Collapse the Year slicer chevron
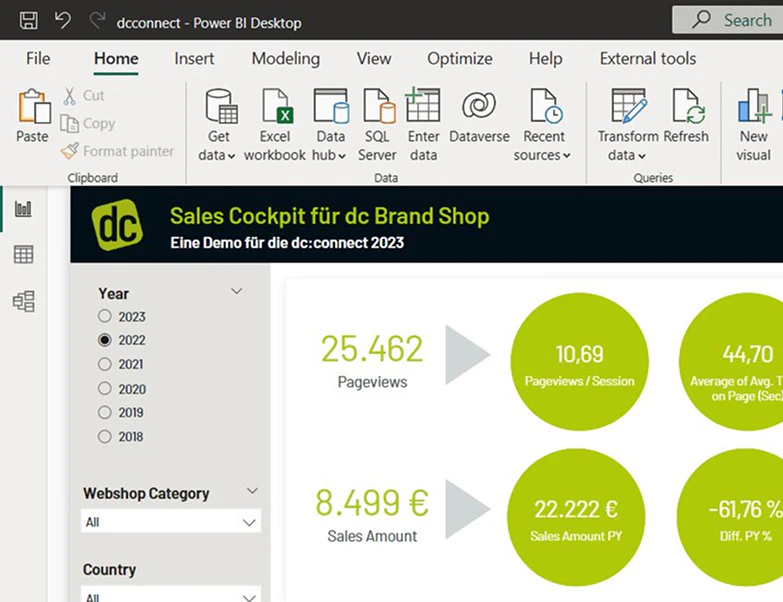This screenshot has height=602, width=783. (x=237, y=291)
